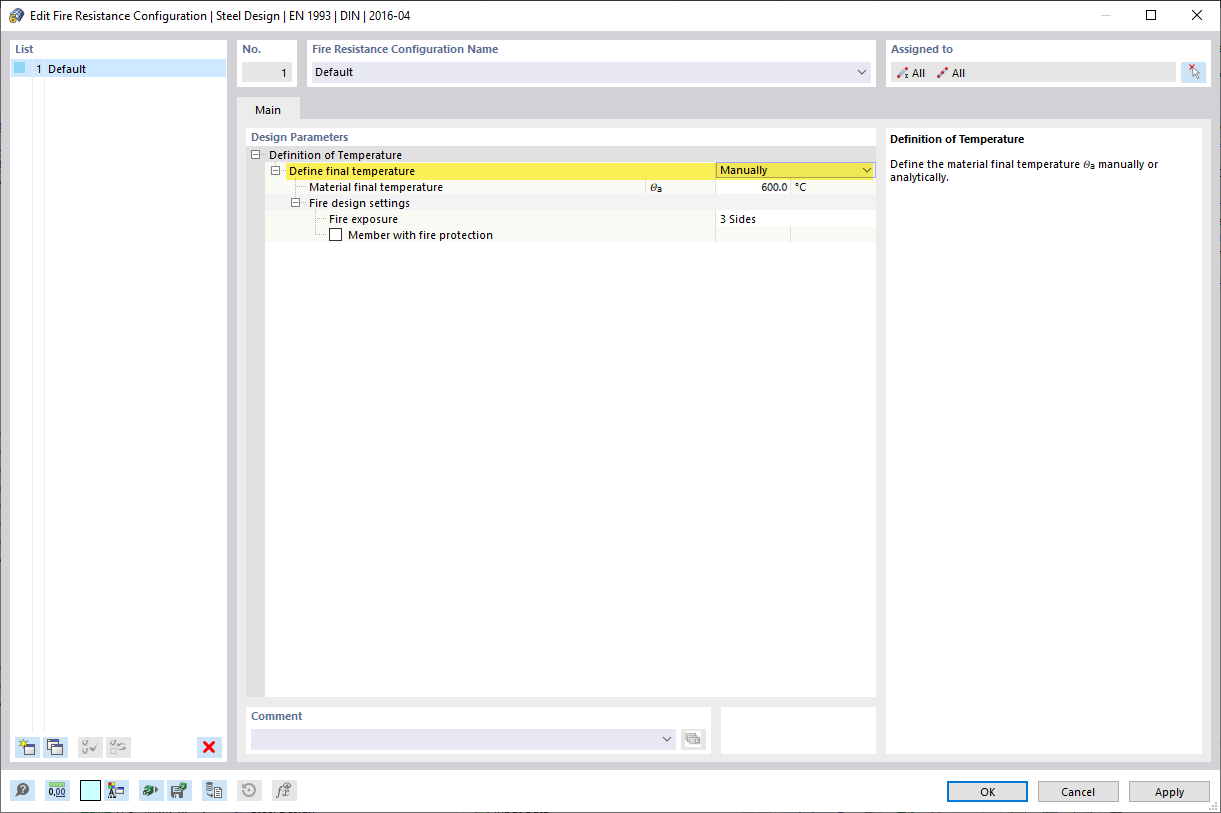
Task: Click the 'Material final temperature' row label
Action: pos(376,187)
